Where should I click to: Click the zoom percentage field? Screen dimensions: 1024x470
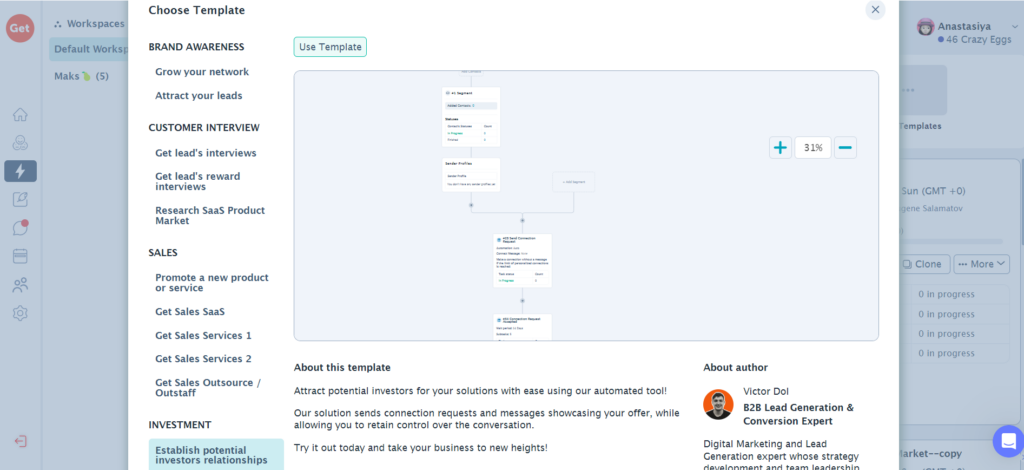pos(813,148)
